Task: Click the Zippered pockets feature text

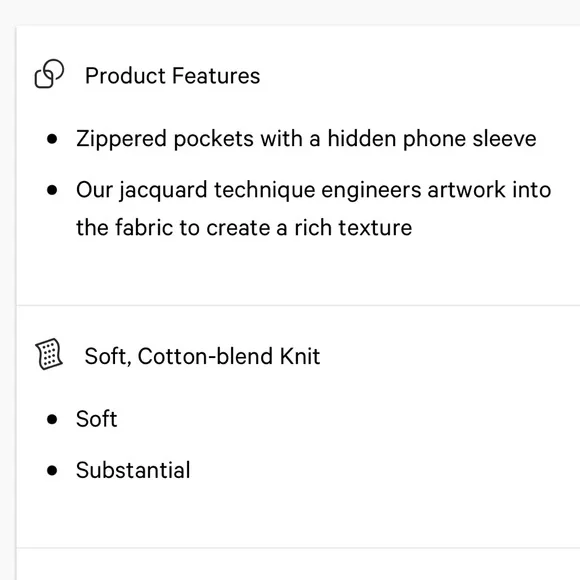Action: pos(306,139)
